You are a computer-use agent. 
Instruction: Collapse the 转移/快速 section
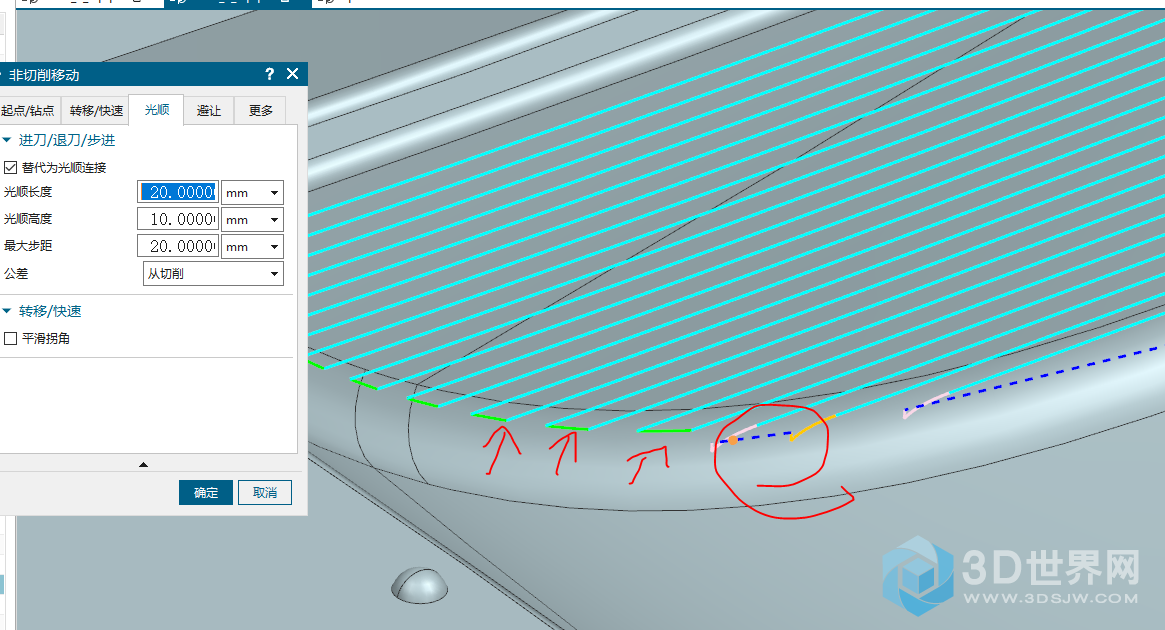click(x=7, y=311)
